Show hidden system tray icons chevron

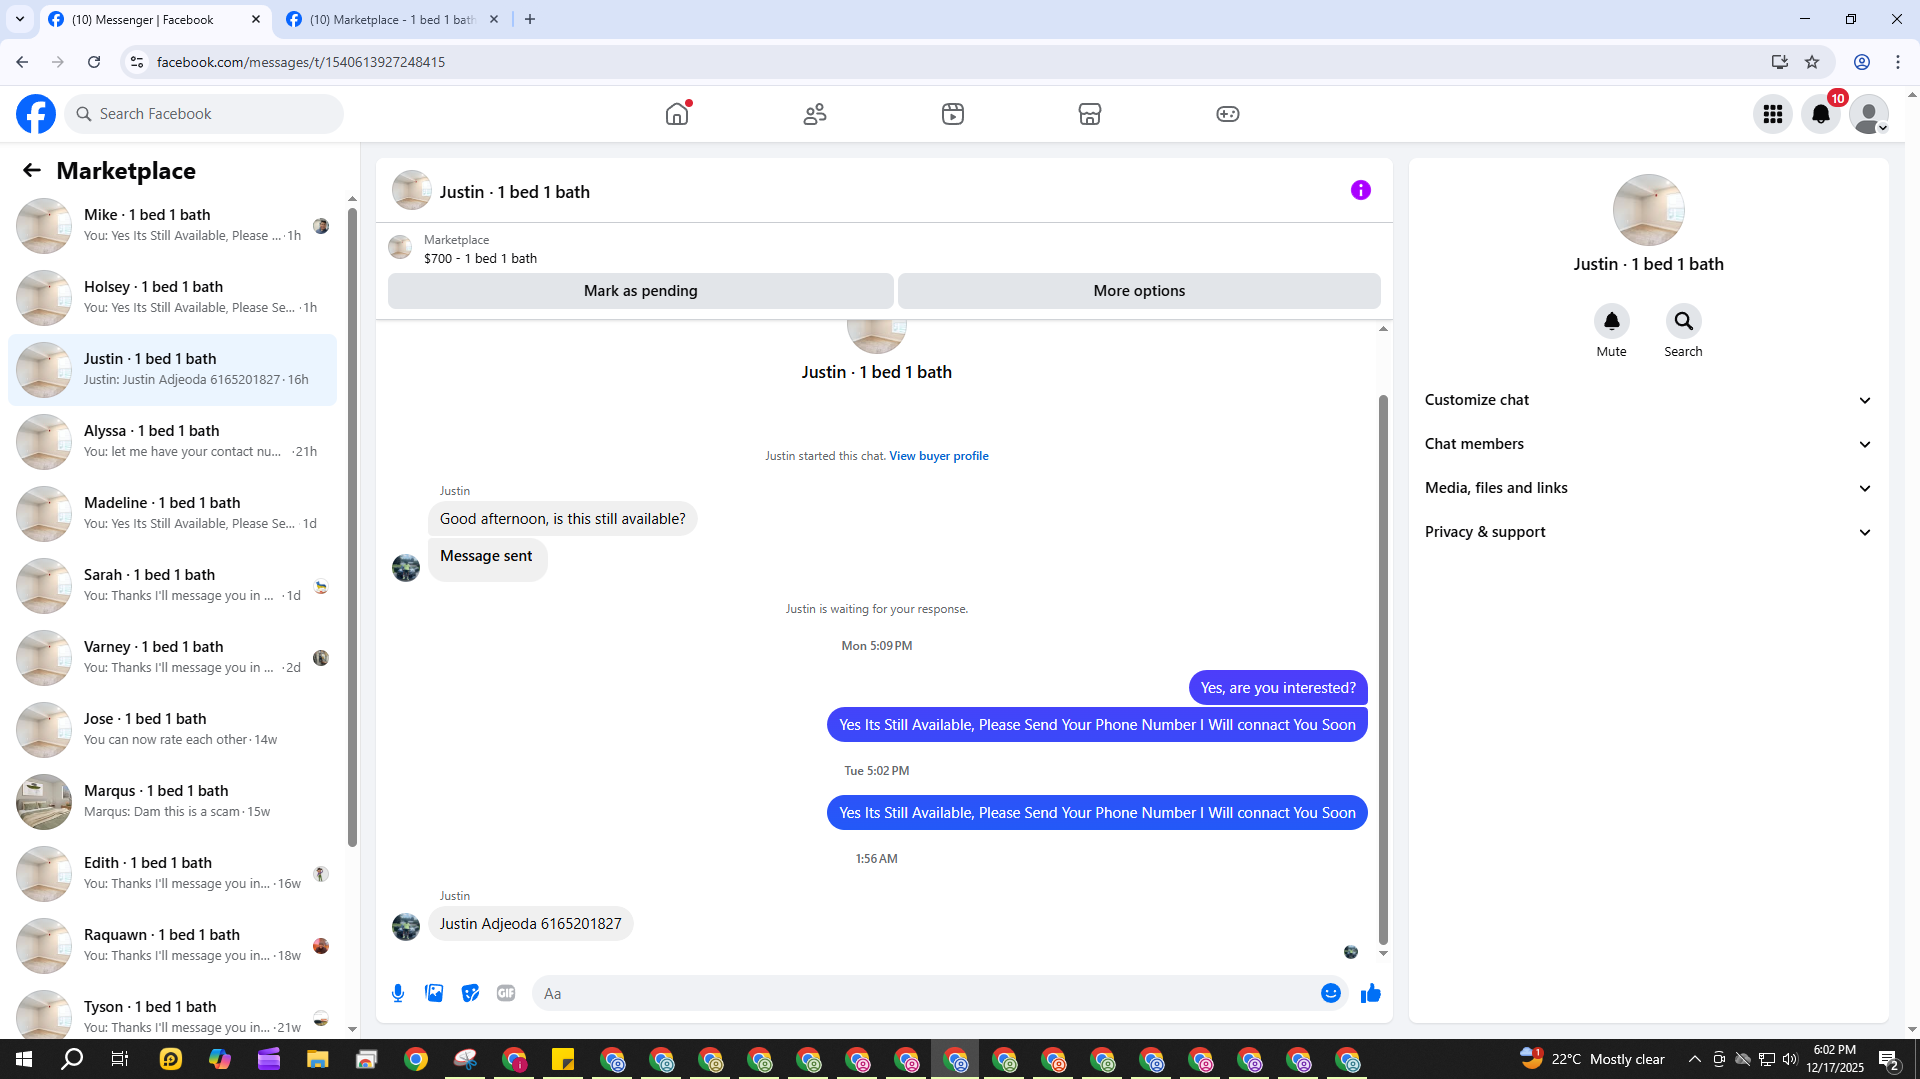point(1694,1059)
